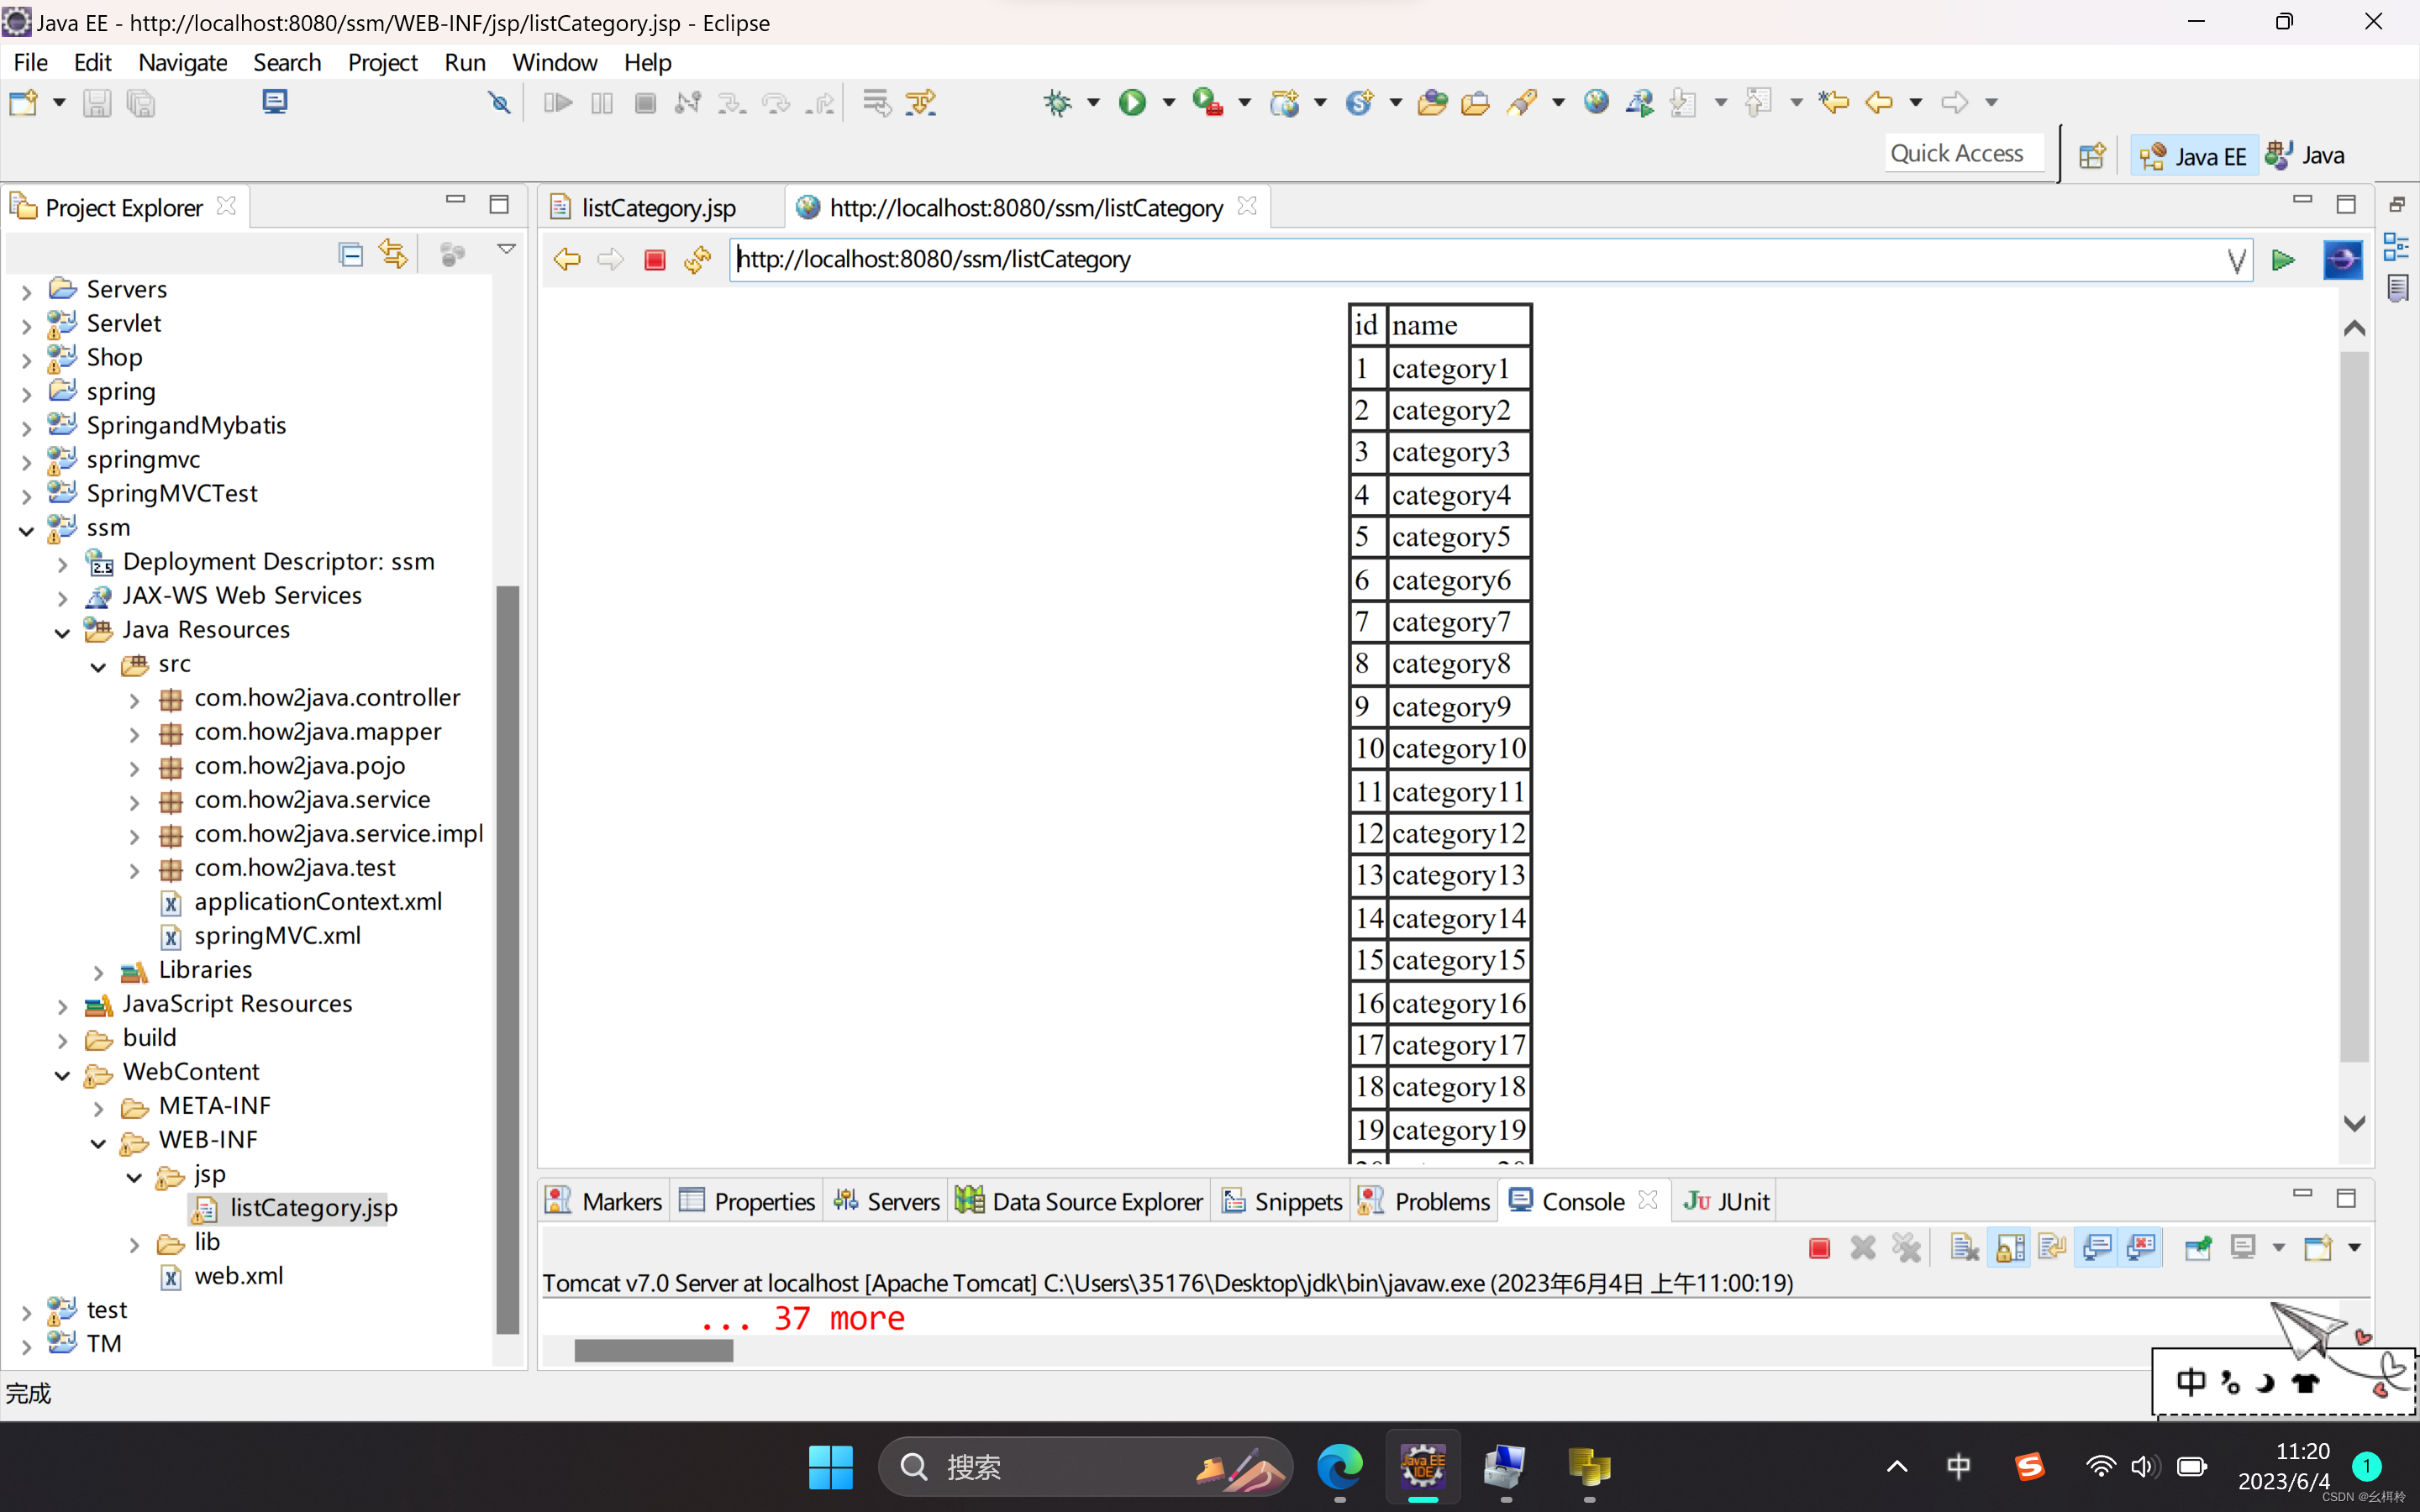Click the browser URL address field

coord(1400,260)
